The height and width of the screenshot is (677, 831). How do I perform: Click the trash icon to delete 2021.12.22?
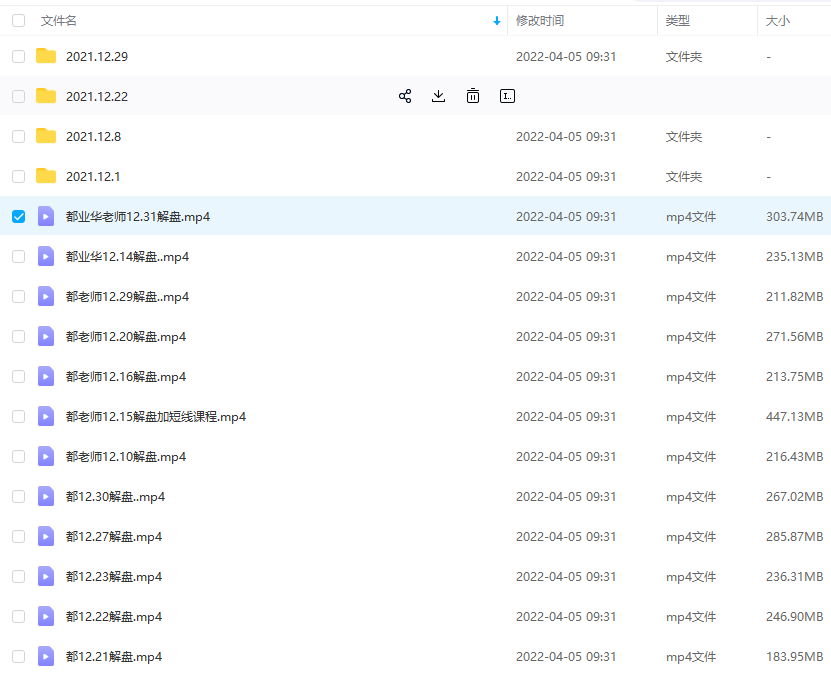(x=473, y=96)
